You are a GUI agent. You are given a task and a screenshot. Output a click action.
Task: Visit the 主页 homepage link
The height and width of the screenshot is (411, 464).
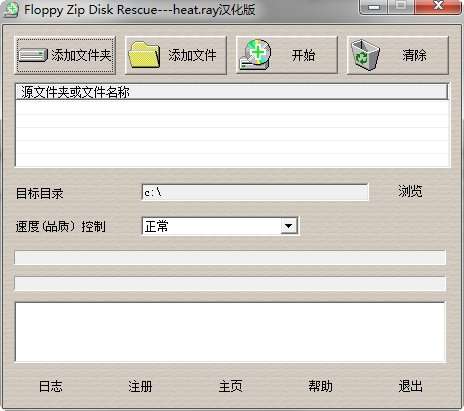click(x=230, y=386)
